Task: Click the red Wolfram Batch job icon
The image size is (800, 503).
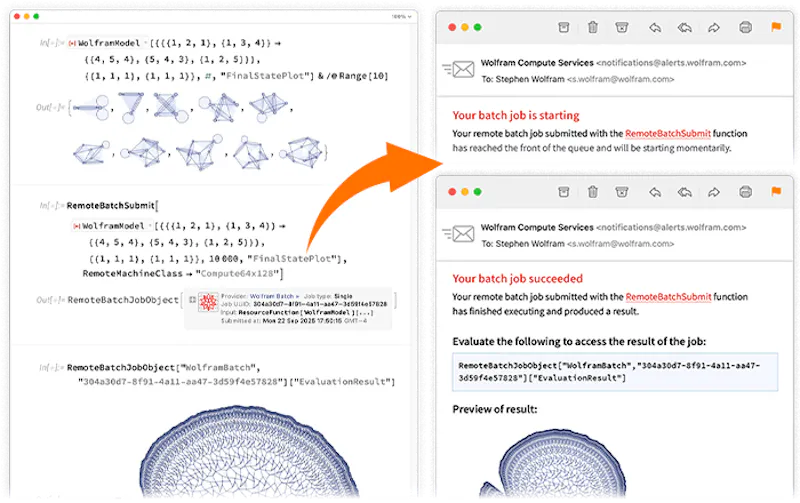Action: pyautogui.click(x=208, y=303)
